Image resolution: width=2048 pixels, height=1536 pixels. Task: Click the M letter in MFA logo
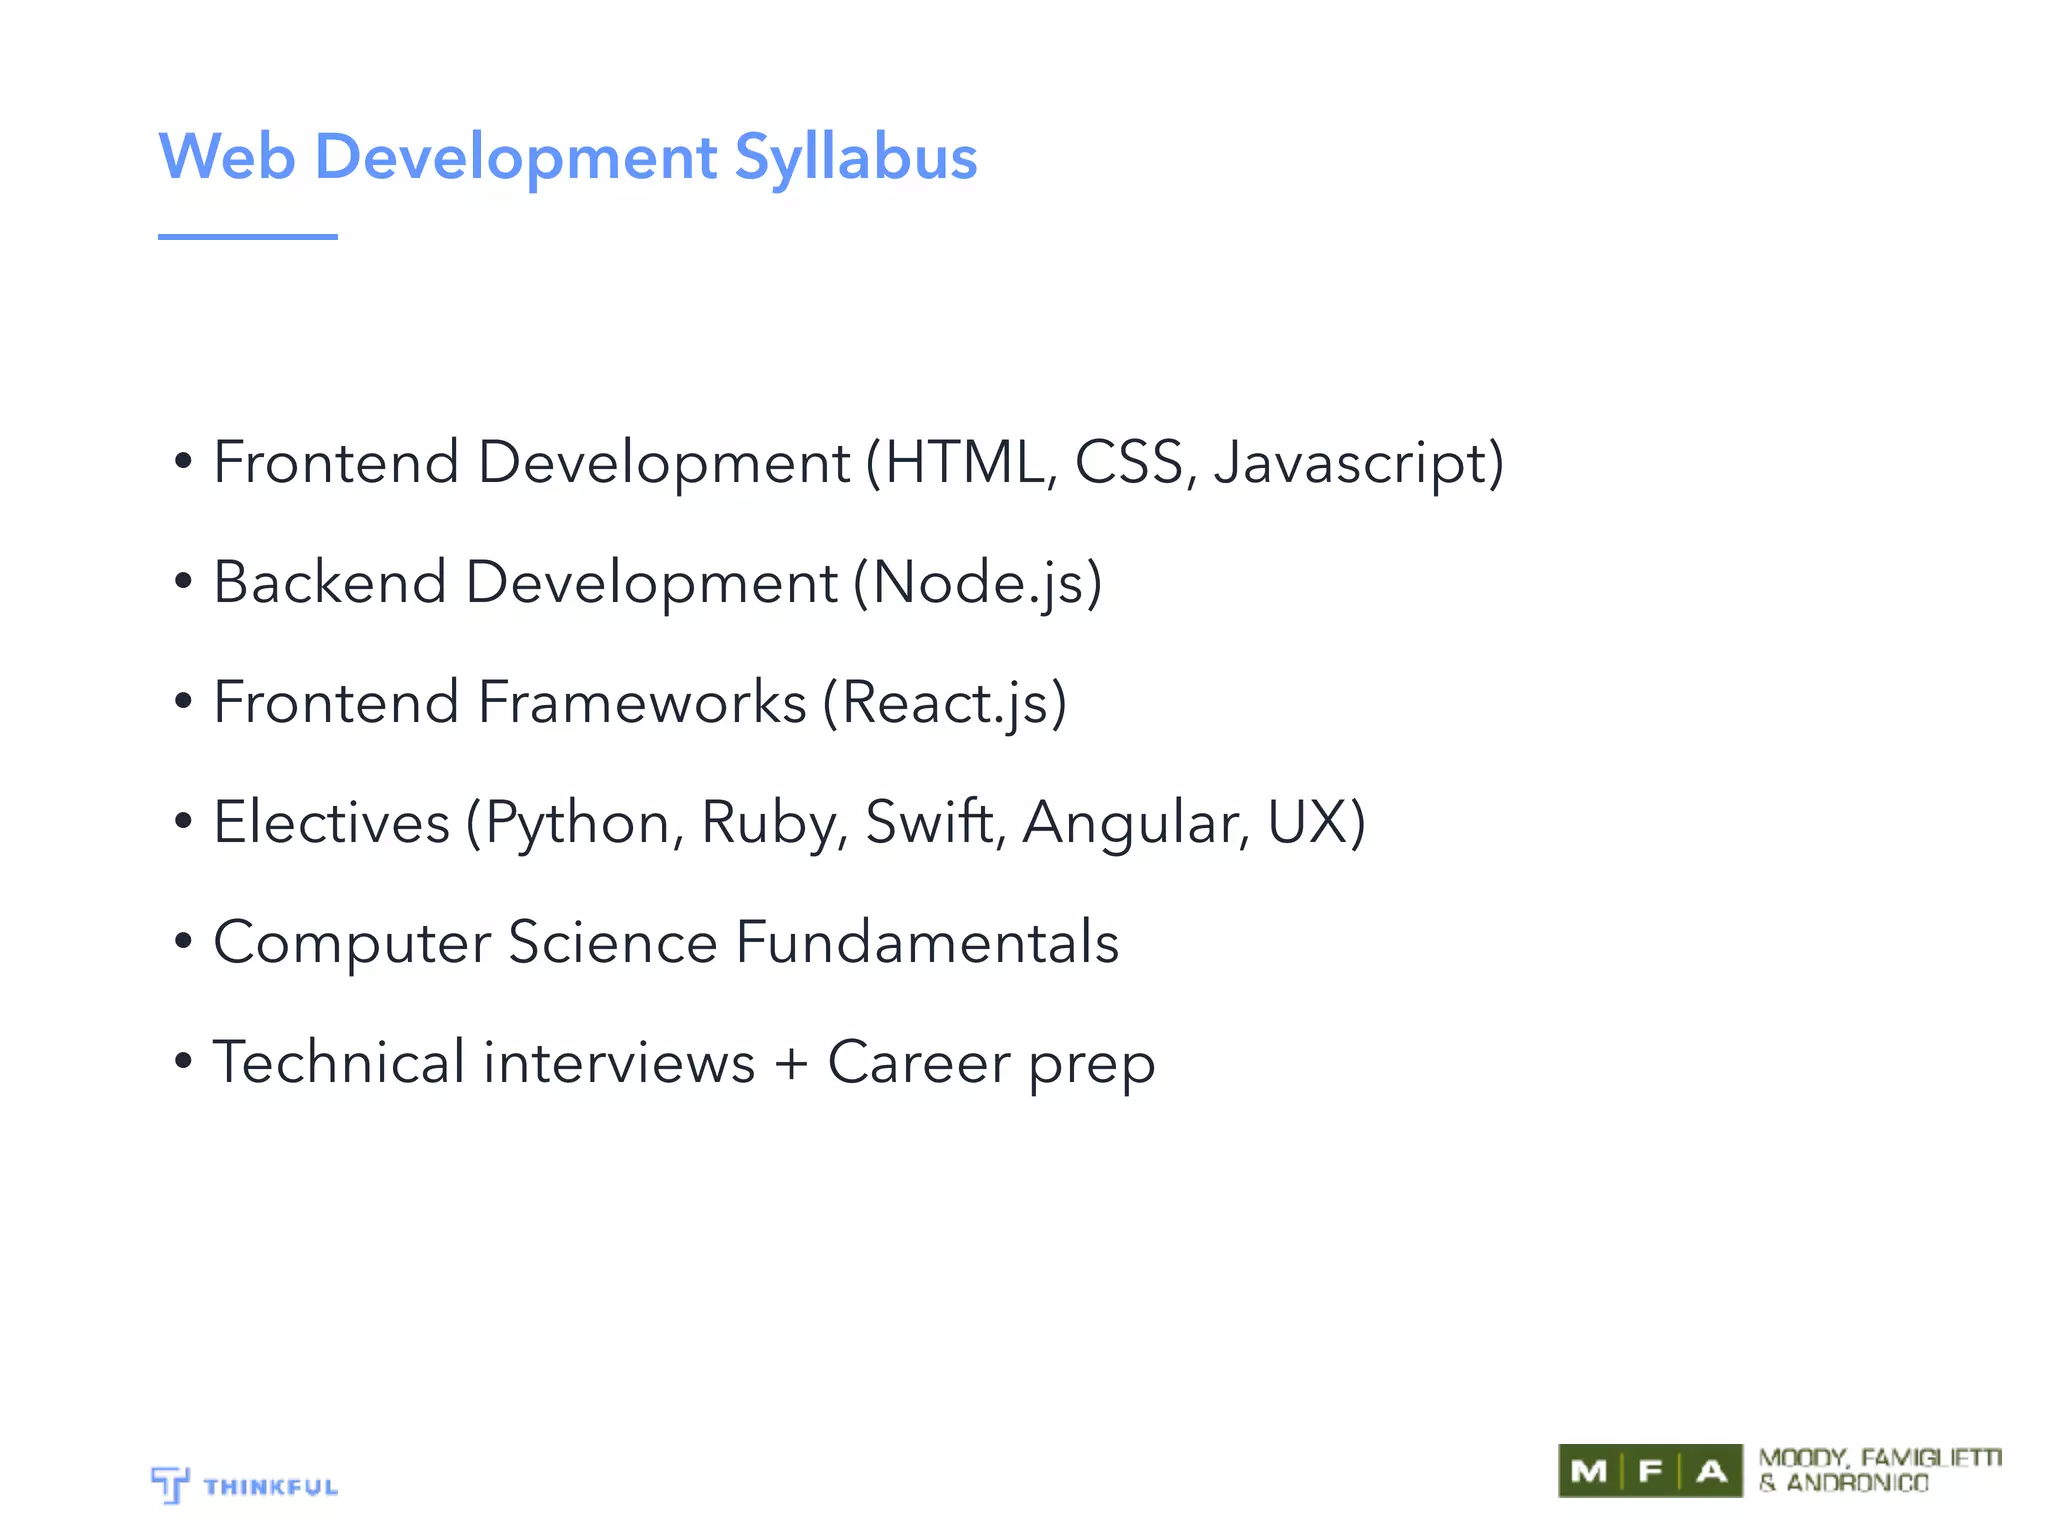(x=1588, y=1472)
